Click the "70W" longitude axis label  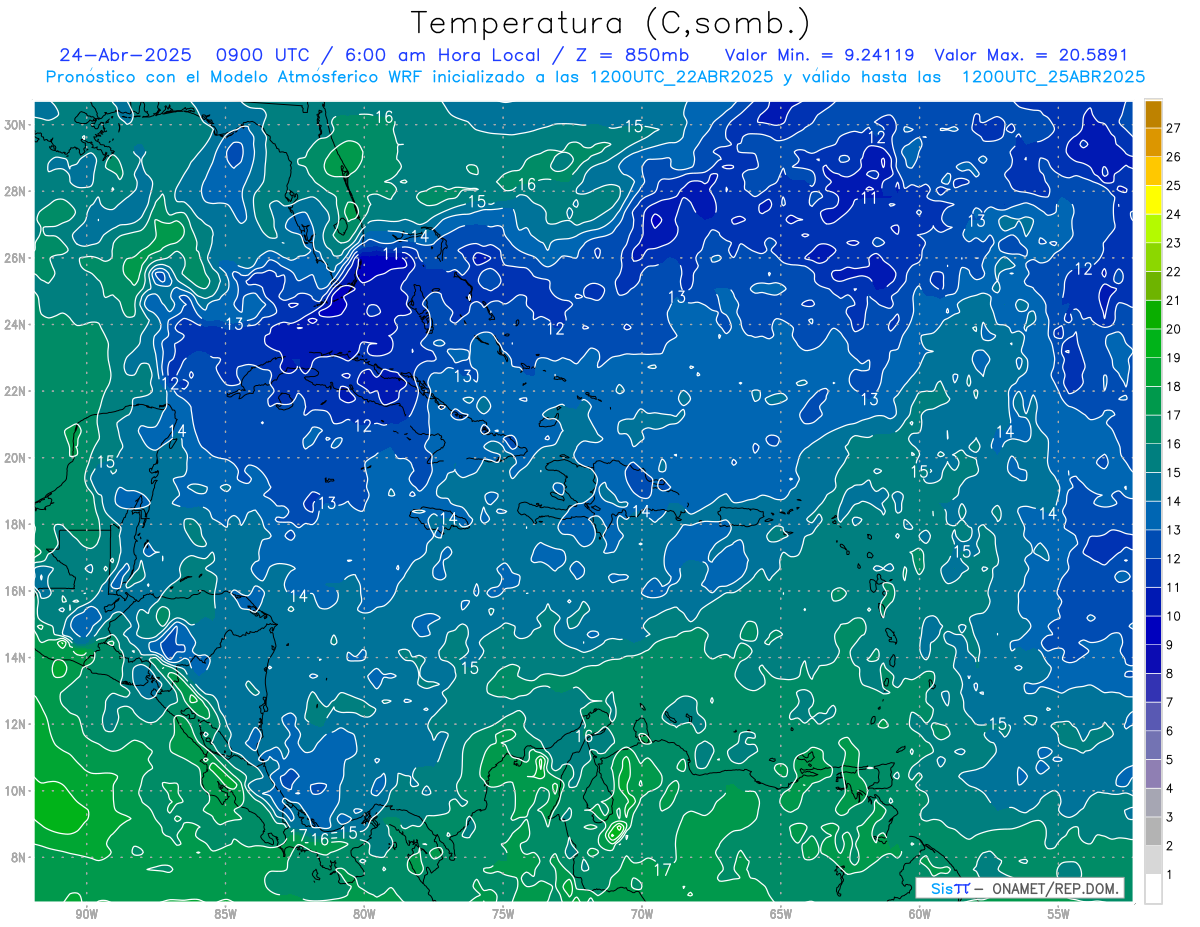pos(642,915)
